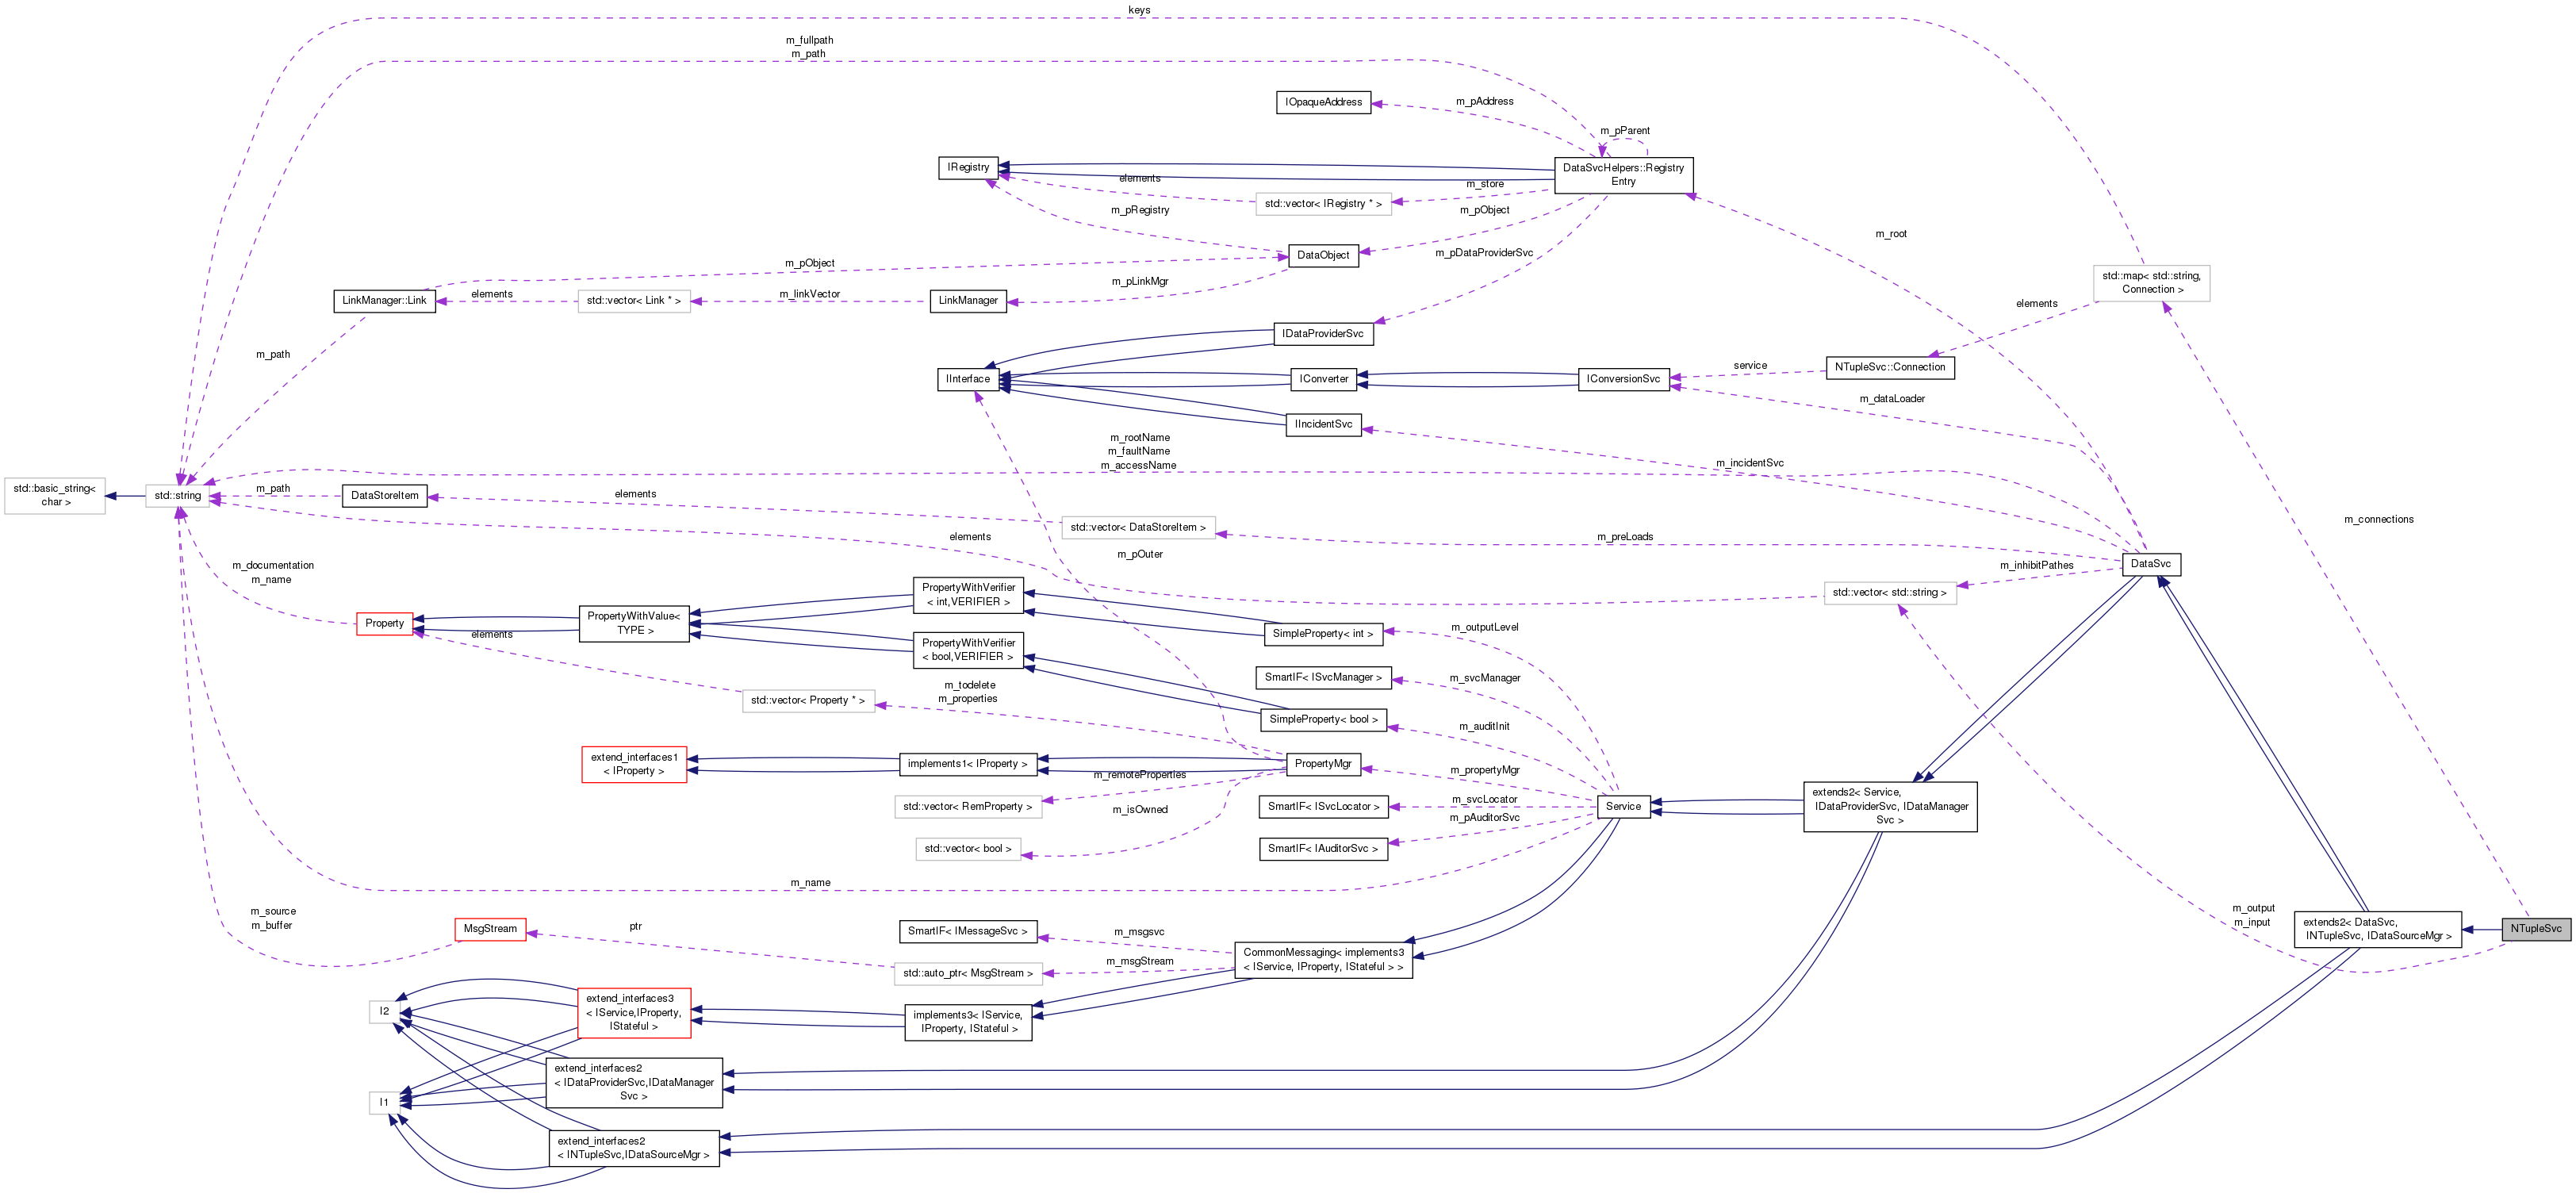The width and height of the screenshot is (2576, 1193).
Task: Open the IConversionSvc class box
Action: click(1623, 379)
